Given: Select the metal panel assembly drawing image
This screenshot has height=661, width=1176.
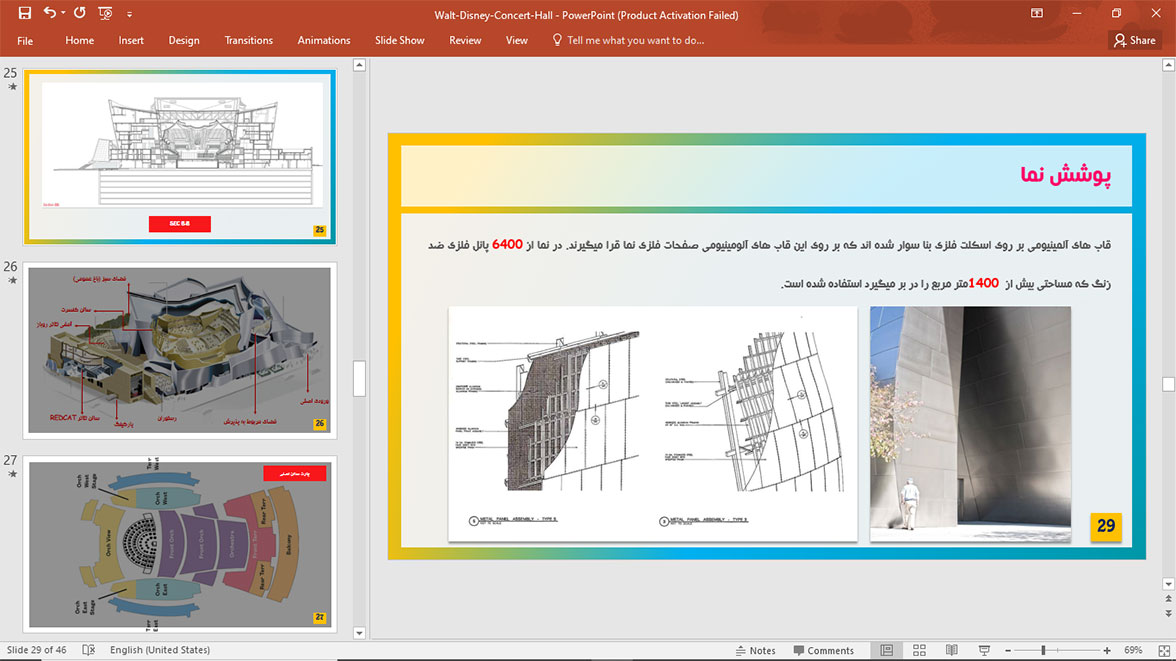Looking at the screenshot, I should click(652, 424).
